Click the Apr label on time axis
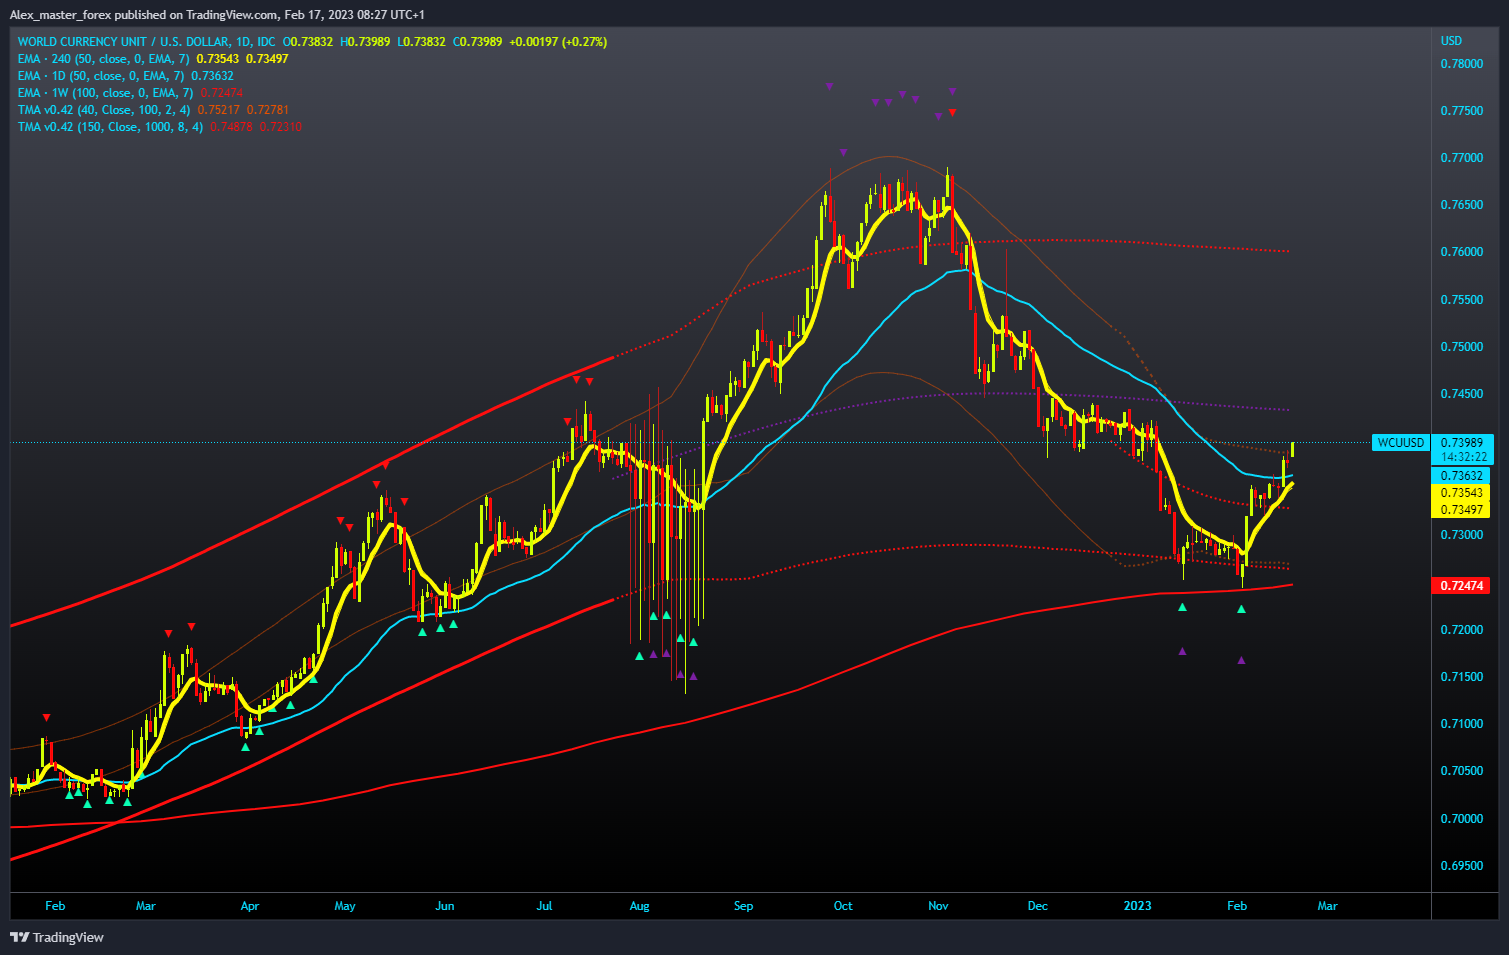1509x955 pixels. (250, 906)
